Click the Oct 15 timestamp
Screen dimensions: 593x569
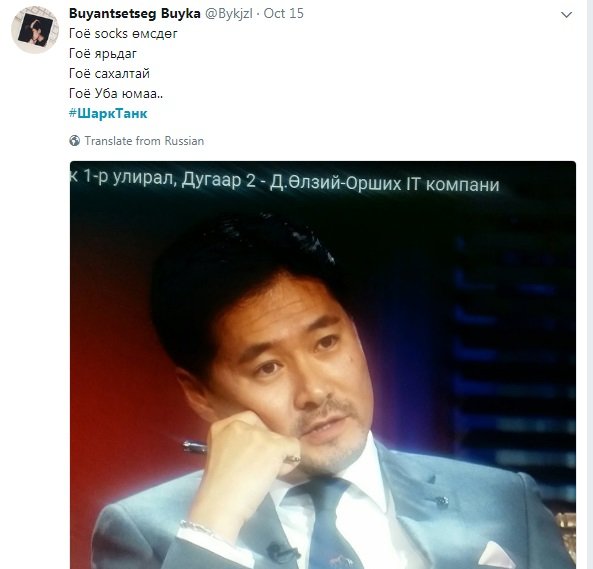point(284,14)
